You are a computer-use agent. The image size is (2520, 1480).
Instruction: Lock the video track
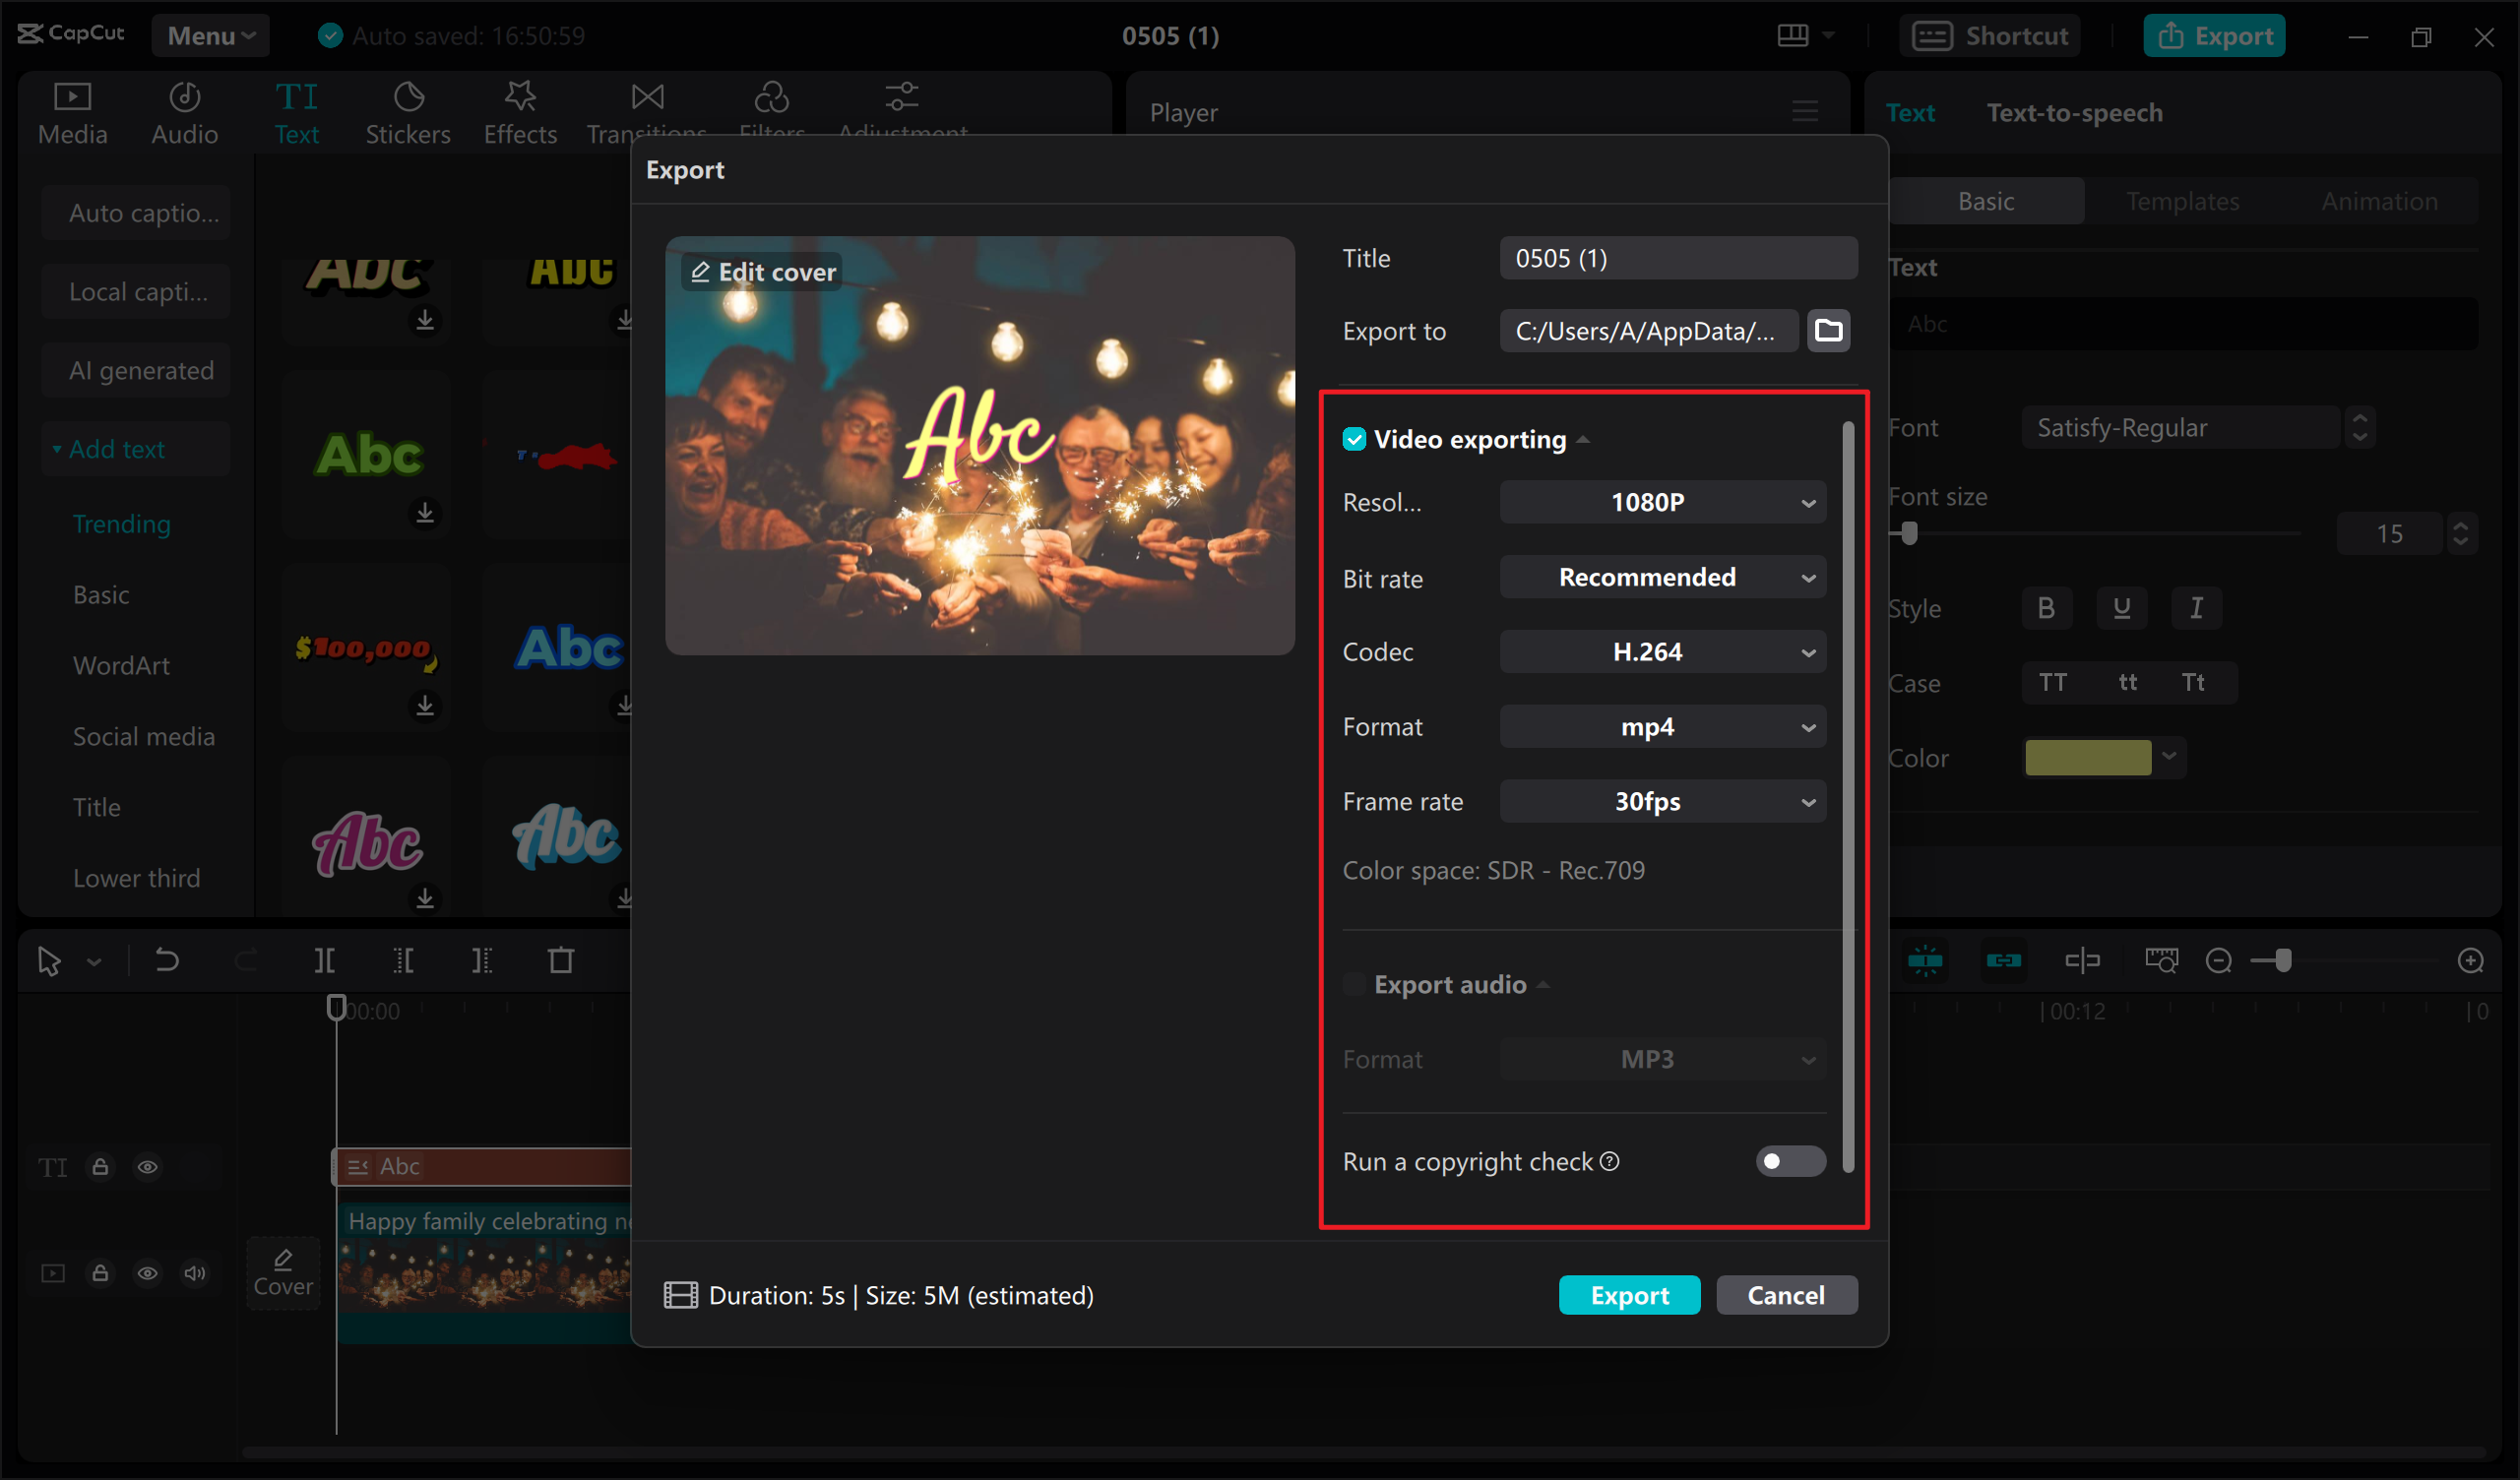pos(100,1273)
